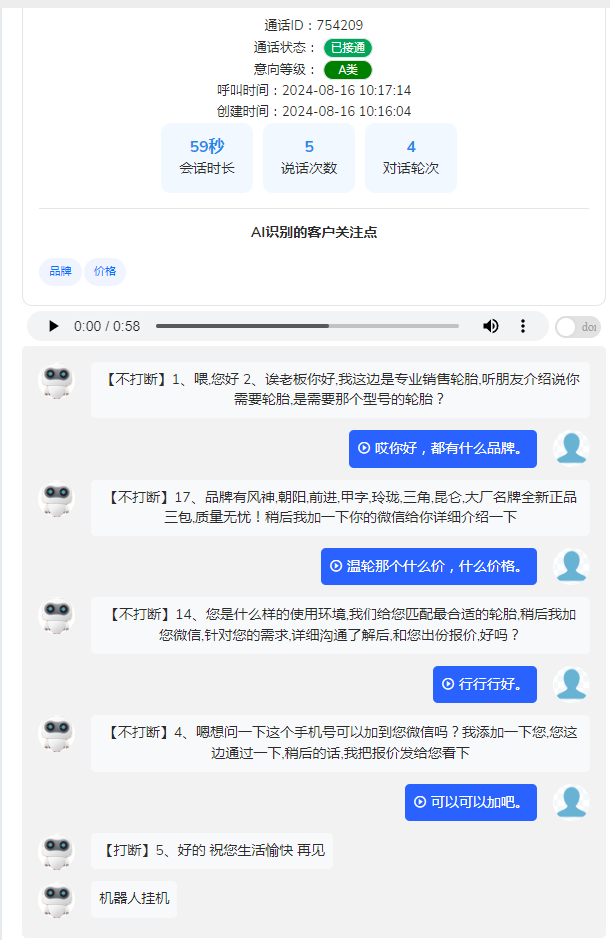Click the audio playback progress bar
This screenshot has width=610, height=940.
[x=307, y=326]
